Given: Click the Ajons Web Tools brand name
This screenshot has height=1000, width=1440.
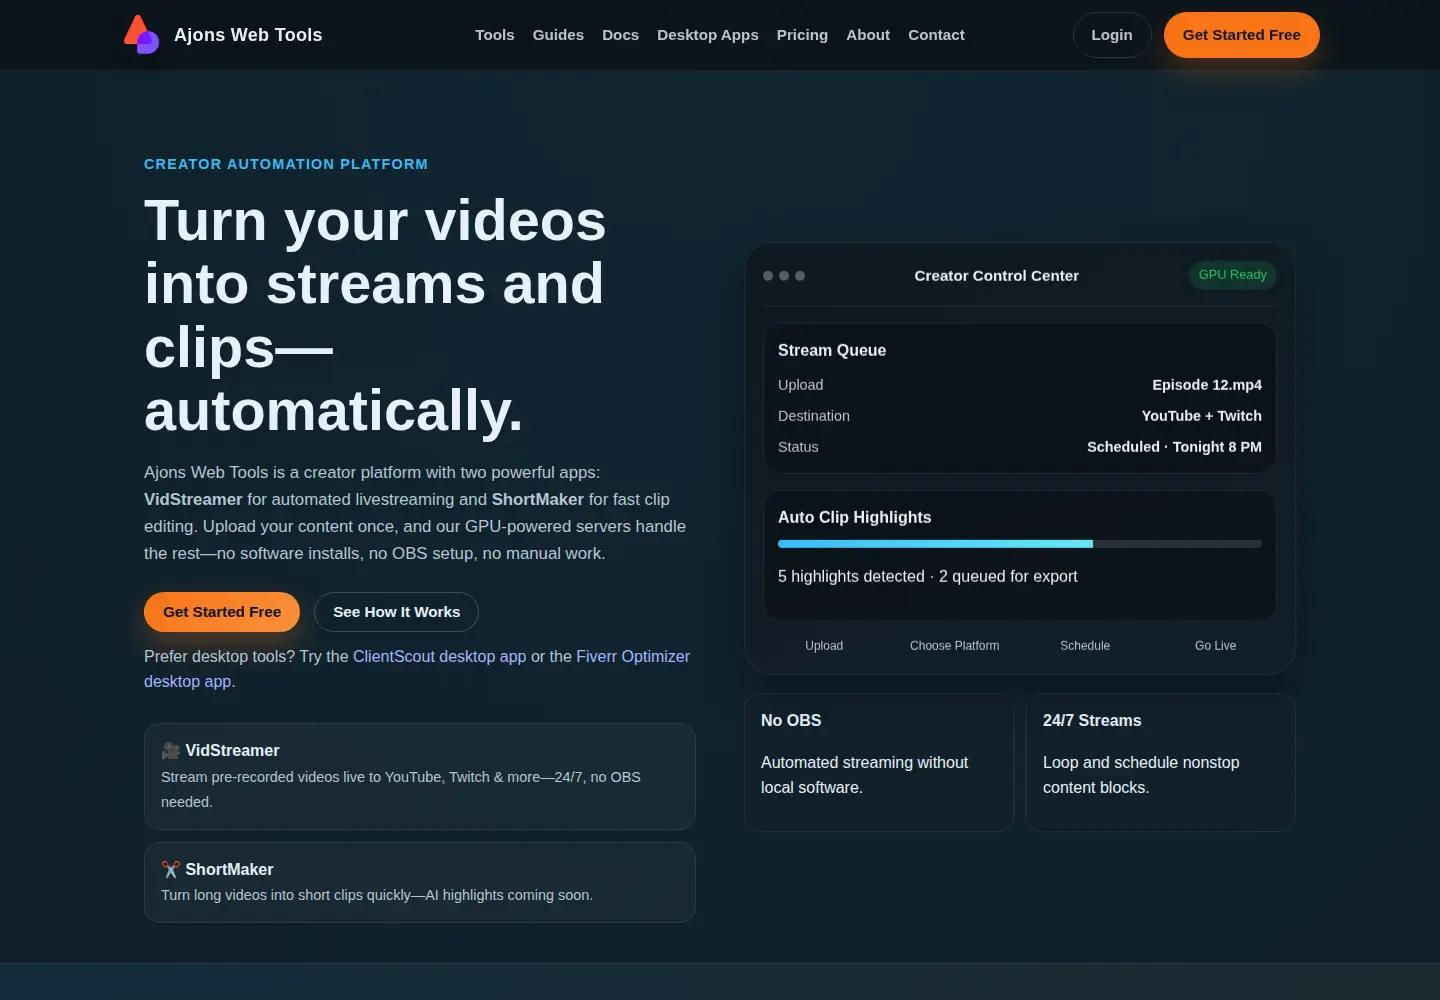Looking at the screenshot, I should click(248, 35).
